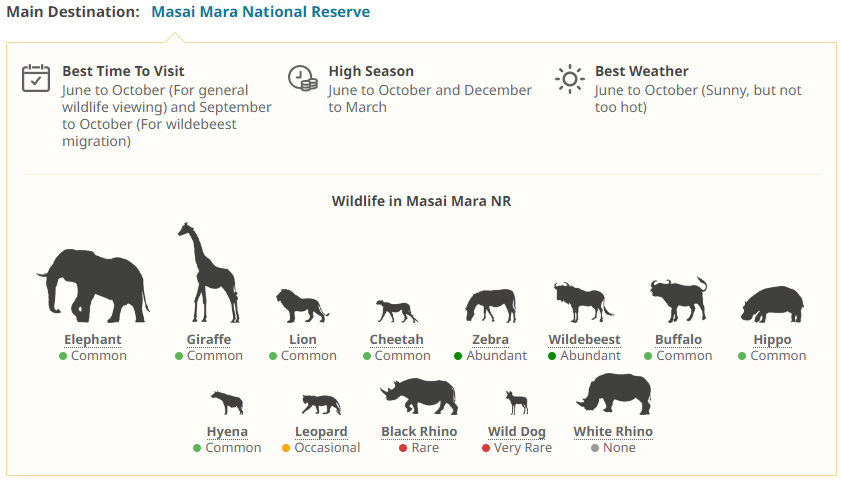841x483 pixels.
Task: Click the cheetah silhouette icon
Action: [x=396, y=310]
